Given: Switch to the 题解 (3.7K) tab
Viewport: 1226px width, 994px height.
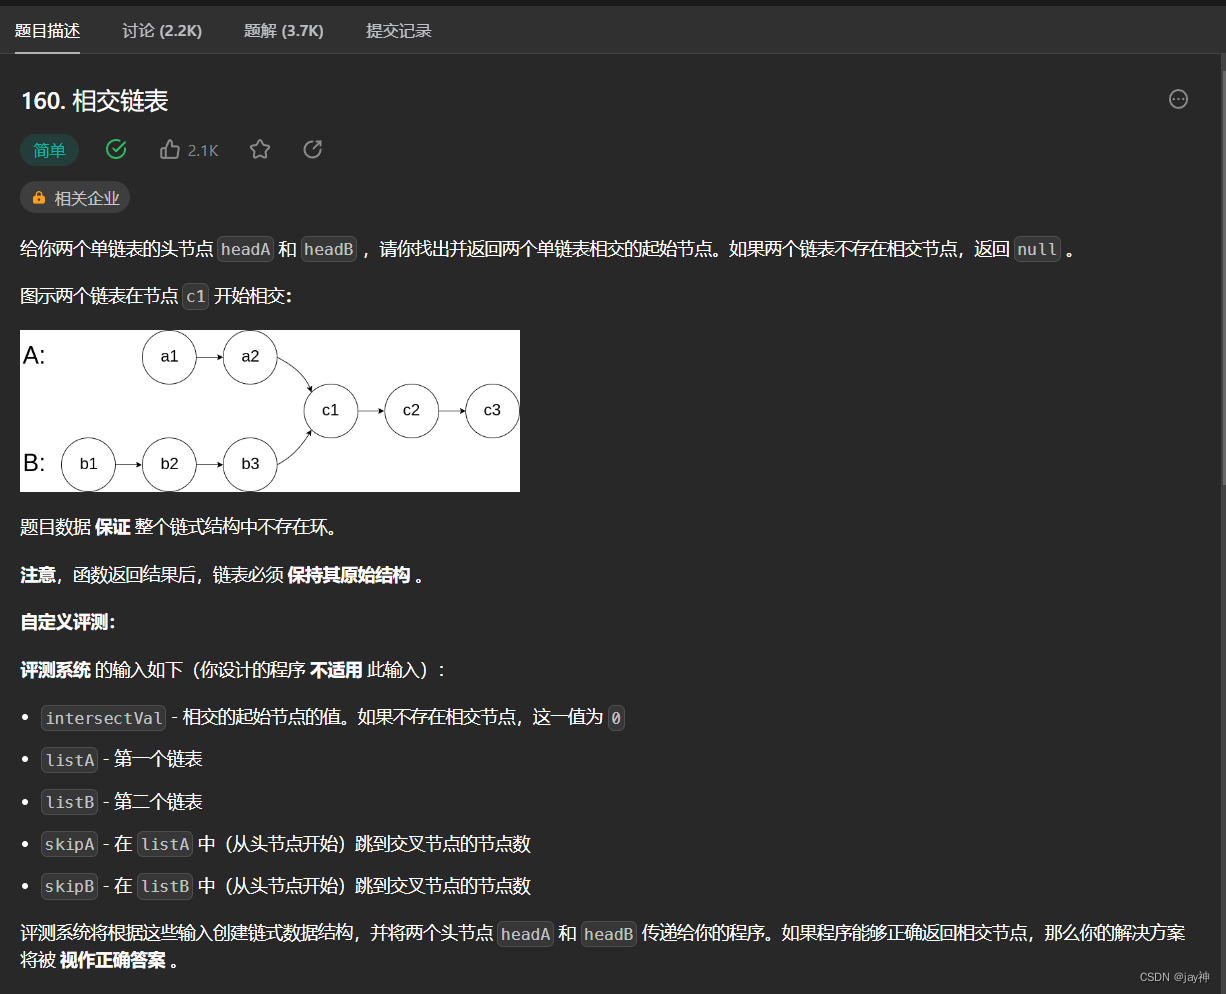Looking at the screenshot, I should (284, 31).
